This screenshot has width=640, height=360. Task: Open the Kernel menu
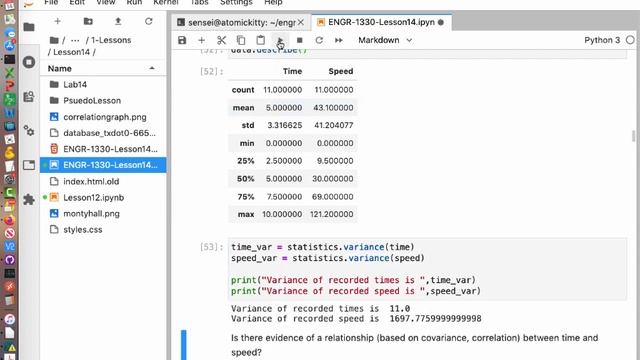[166, 2]
